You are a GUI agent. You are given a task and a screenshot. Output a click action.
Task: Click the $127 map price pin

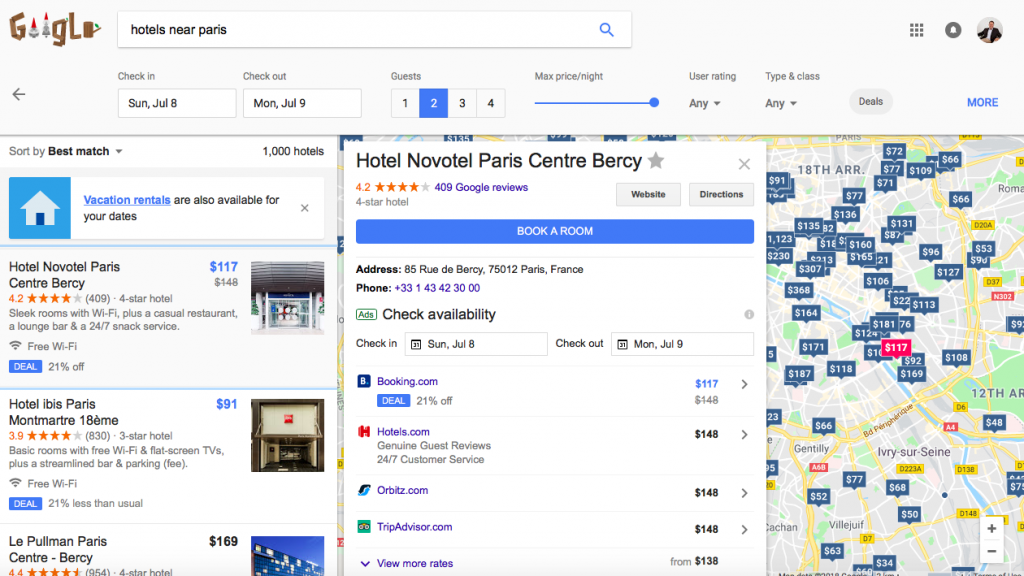(948, 272)
